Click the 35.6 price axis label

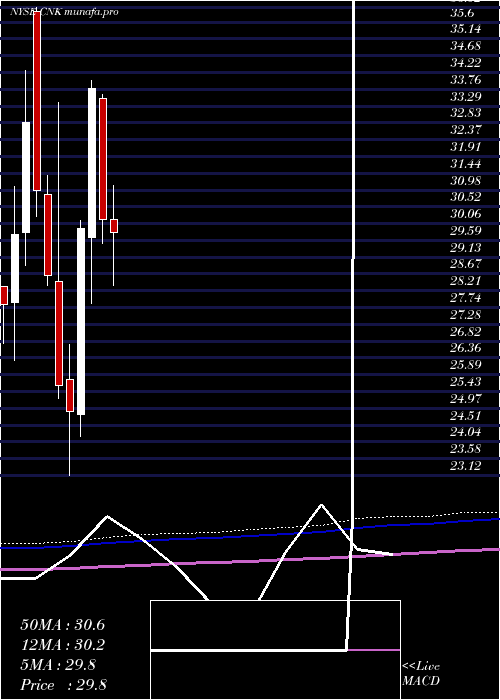462,13
